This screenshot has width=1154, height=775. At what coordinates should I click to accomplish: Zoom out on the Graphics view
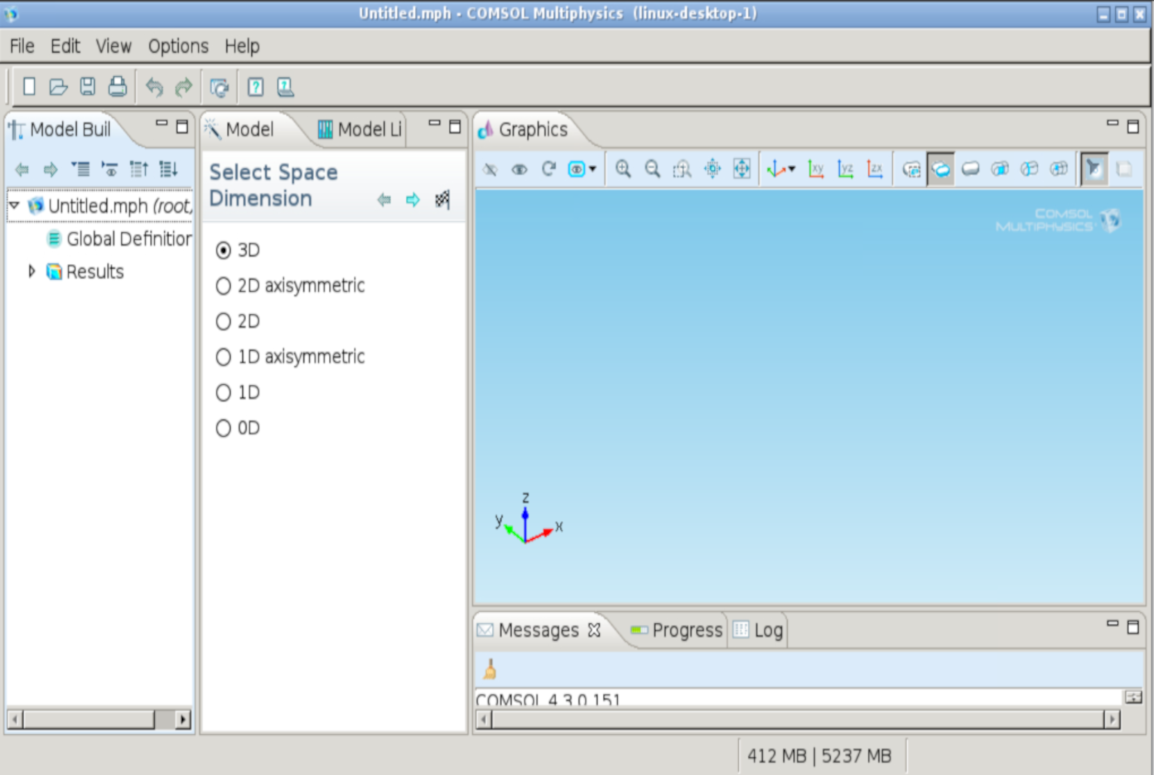[x=653, y=169]
